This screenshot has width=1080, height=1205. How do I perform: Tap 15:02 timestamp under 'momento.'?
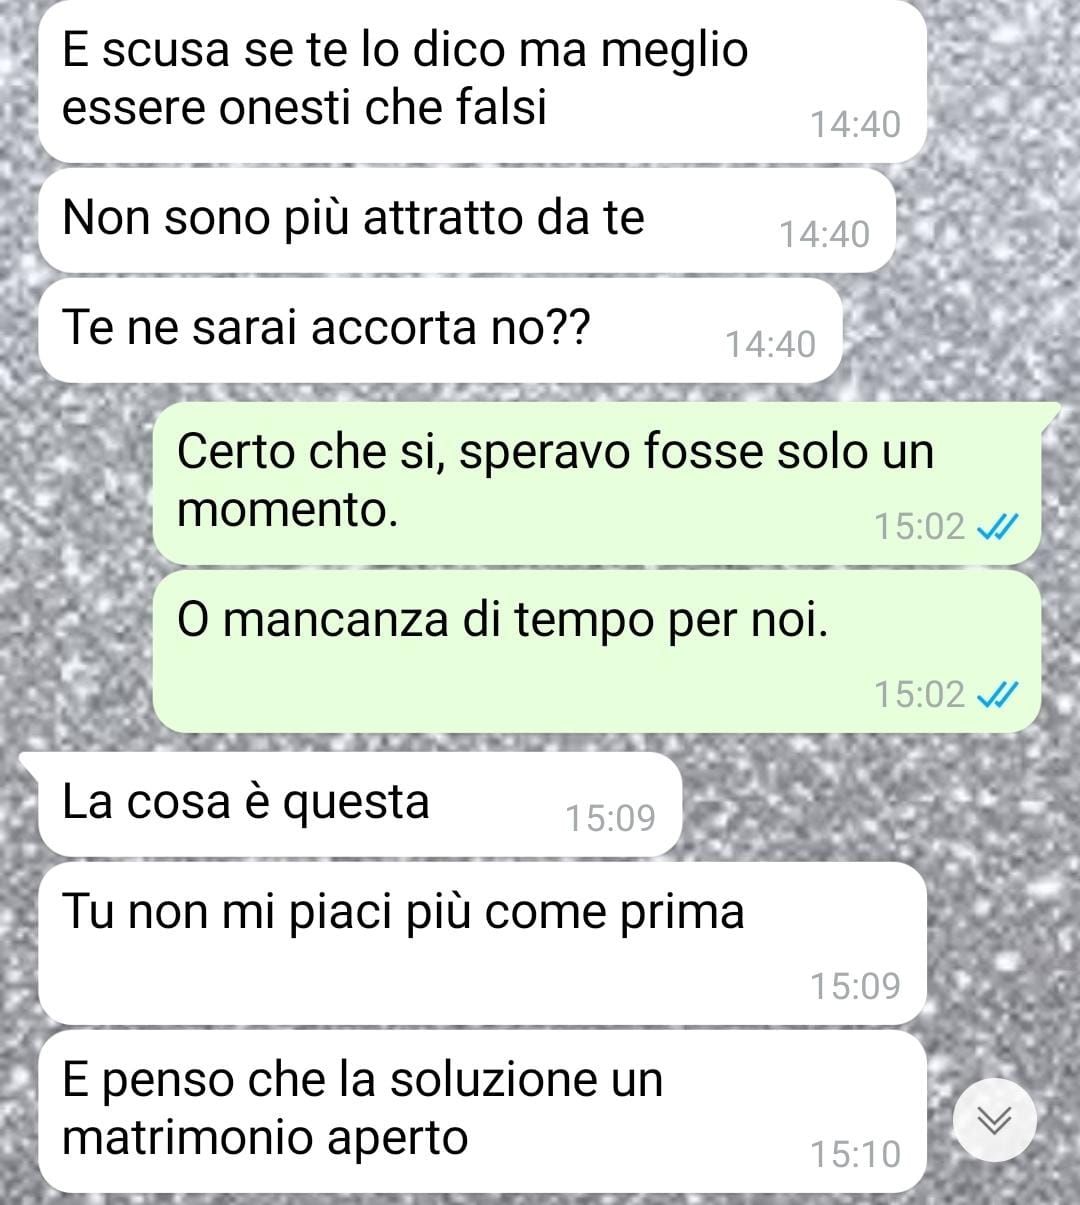pos(919,526)
